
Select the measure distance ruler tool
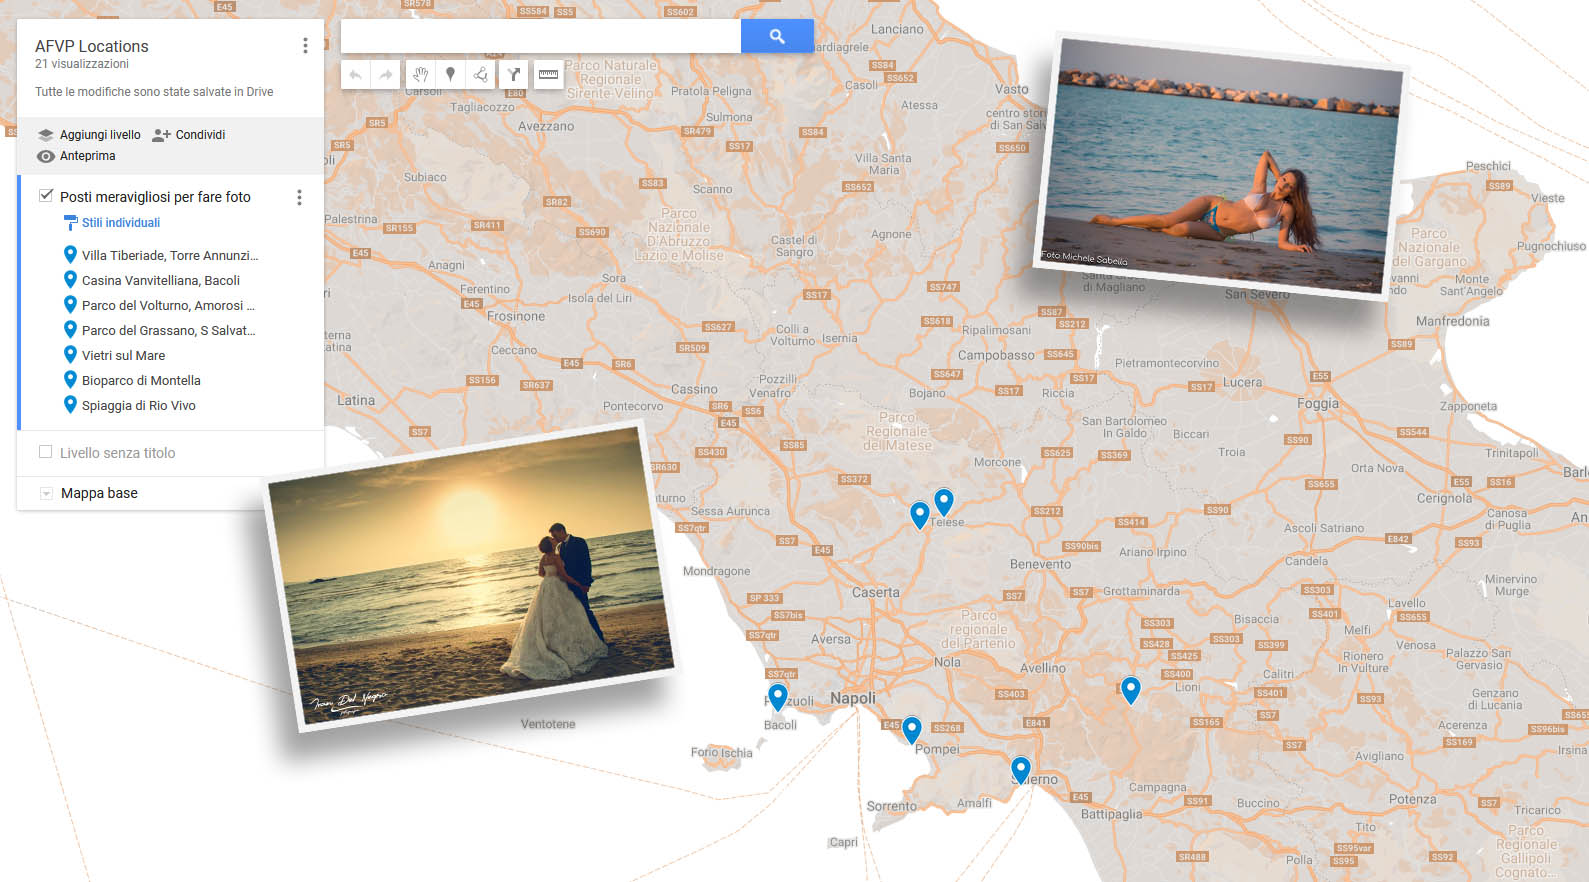(x=548, y=74)
